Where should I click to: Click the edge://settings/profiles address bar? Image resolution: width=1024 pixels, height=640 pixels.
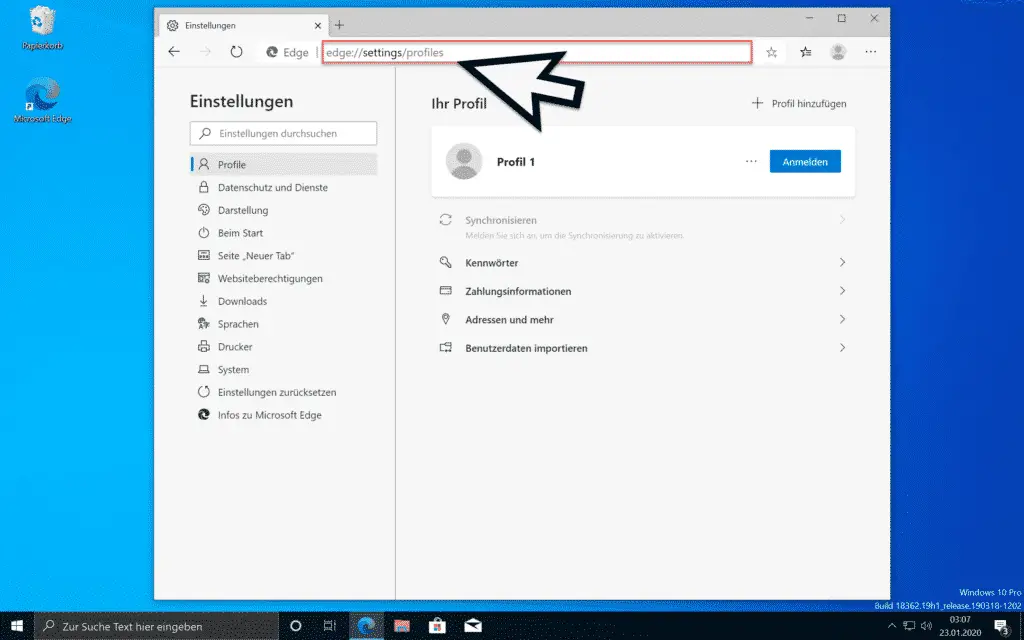[537, 52]
